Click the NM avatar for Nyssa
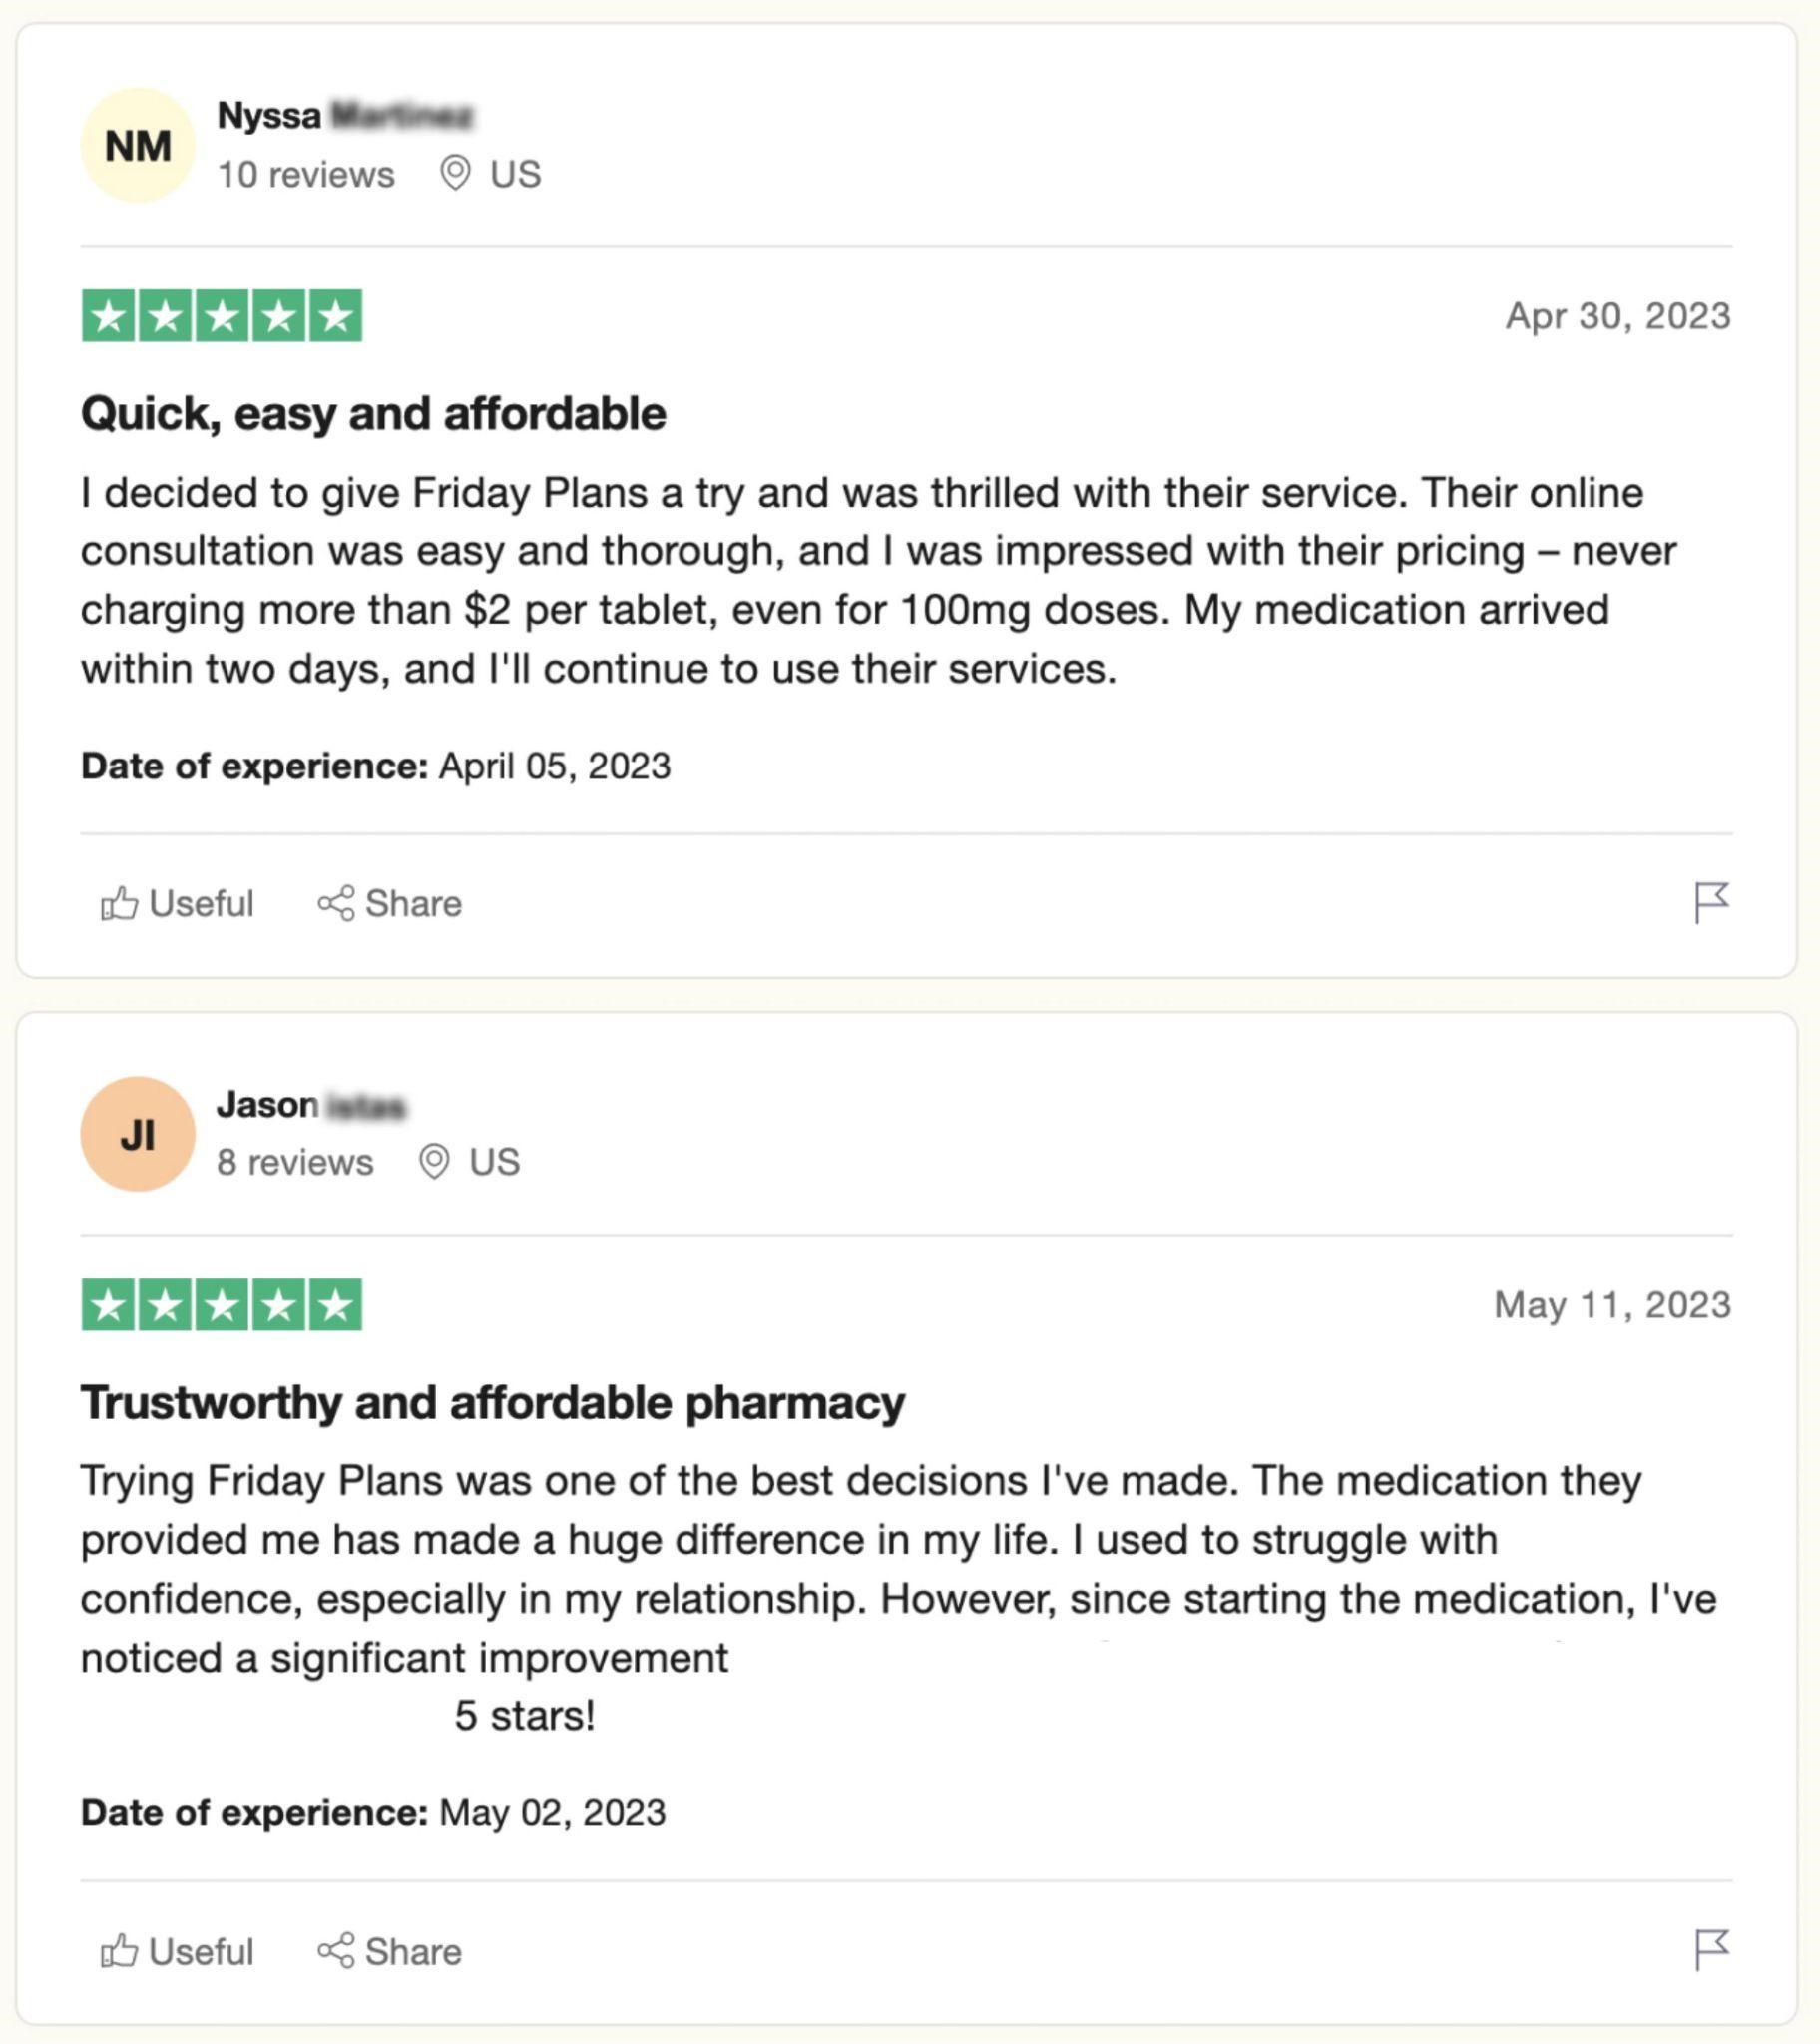This screenshot has width=1820, height=2044. click(x=137, y=146)
